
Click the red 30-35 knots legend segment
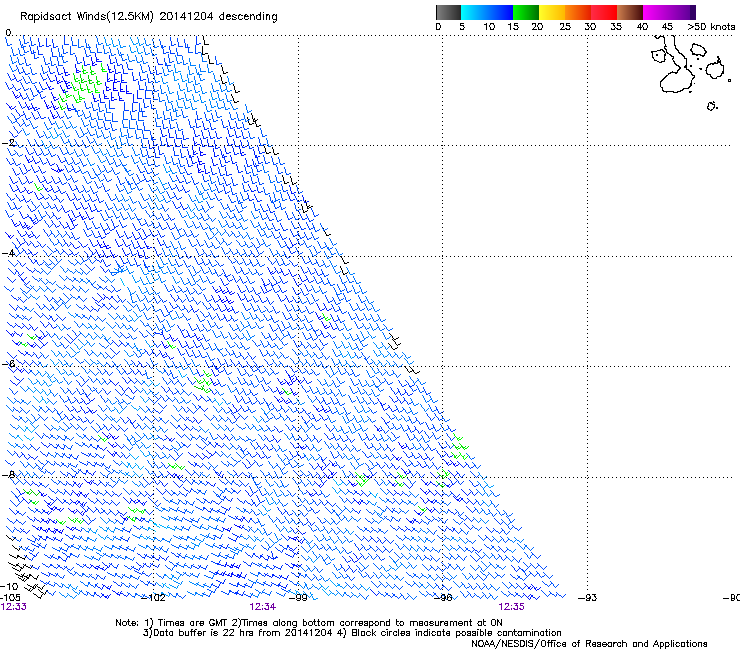(604, 12)
